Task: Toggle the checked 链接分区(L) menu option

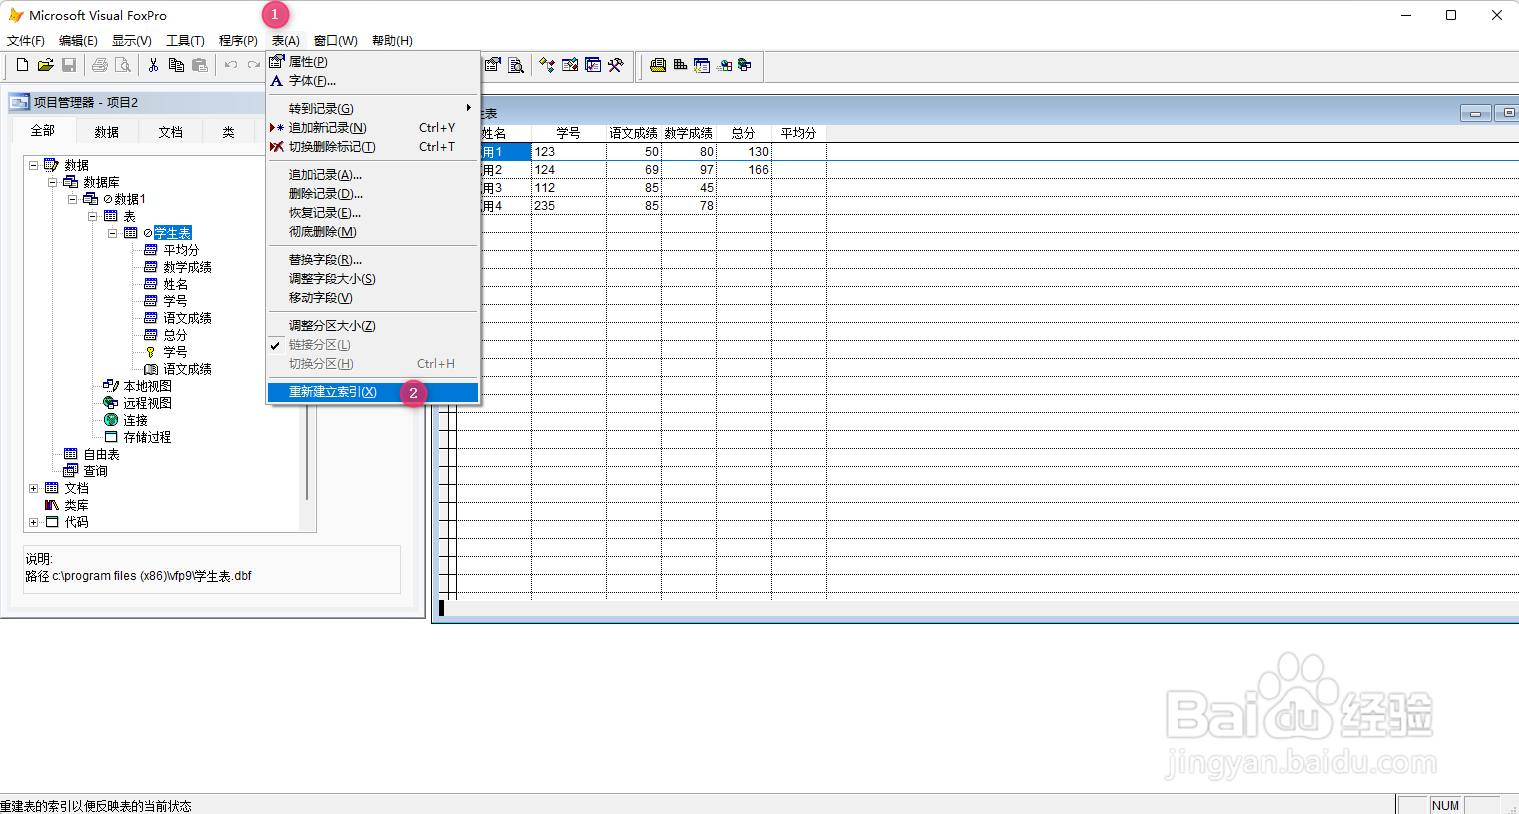Action: 372,344
